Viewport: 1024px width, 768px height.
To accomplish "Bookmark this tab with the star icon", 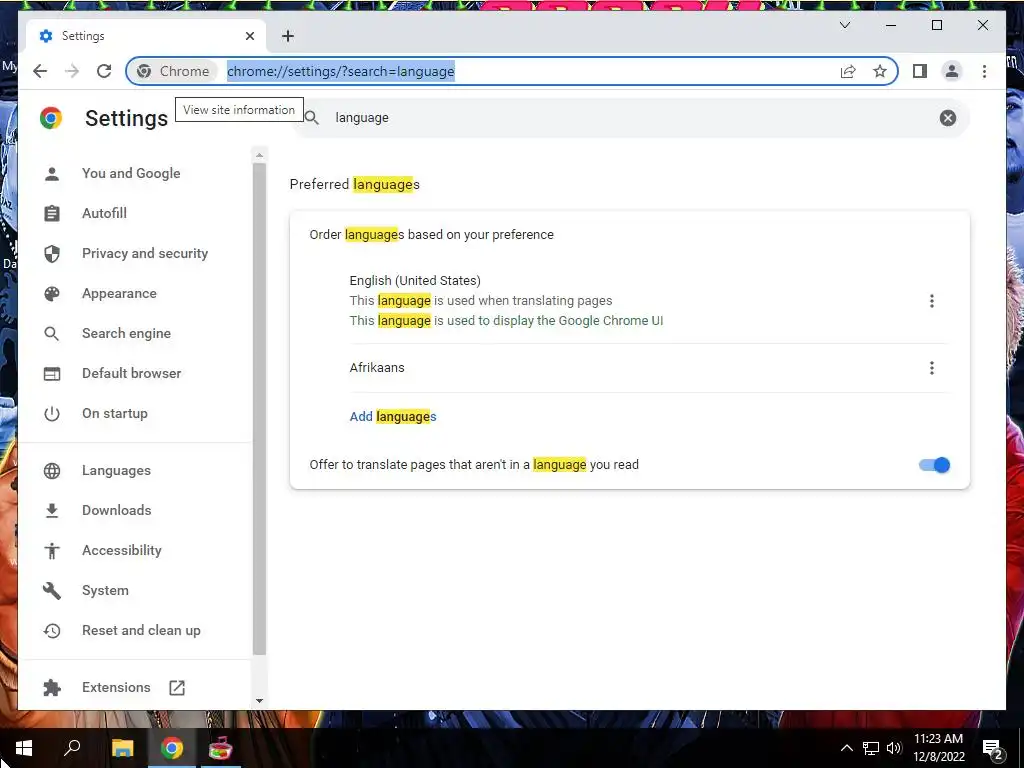I will (880, 71).
